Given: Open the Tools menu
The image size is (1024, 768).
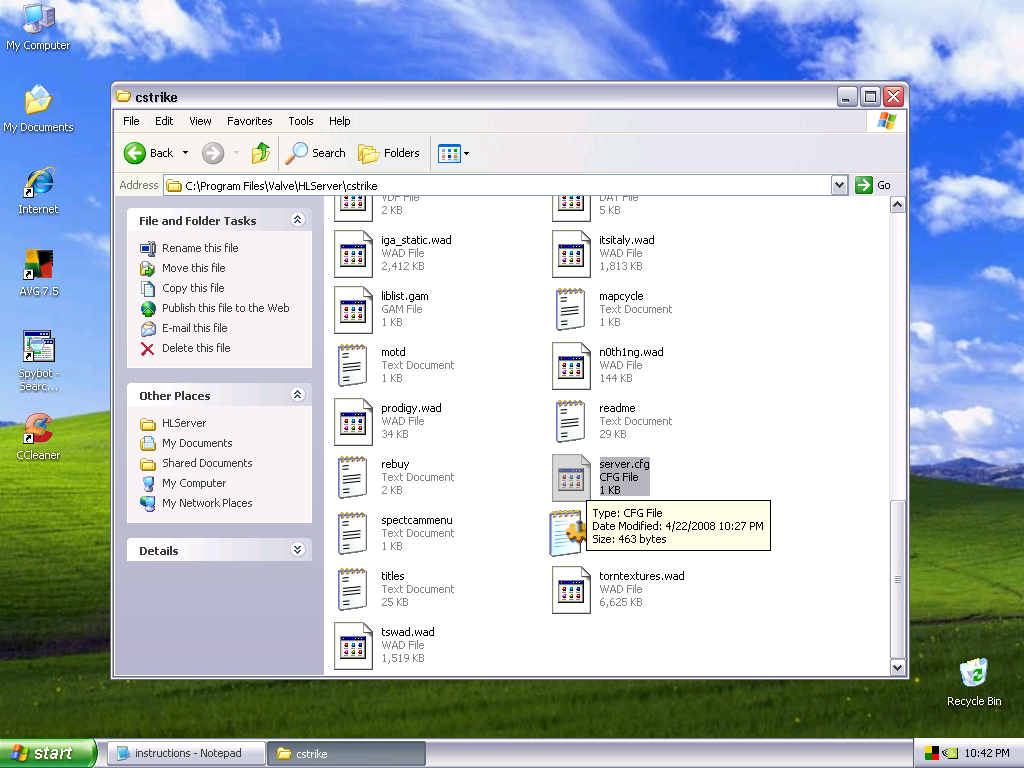Looking at the screenshot, I should click(300, 121).
